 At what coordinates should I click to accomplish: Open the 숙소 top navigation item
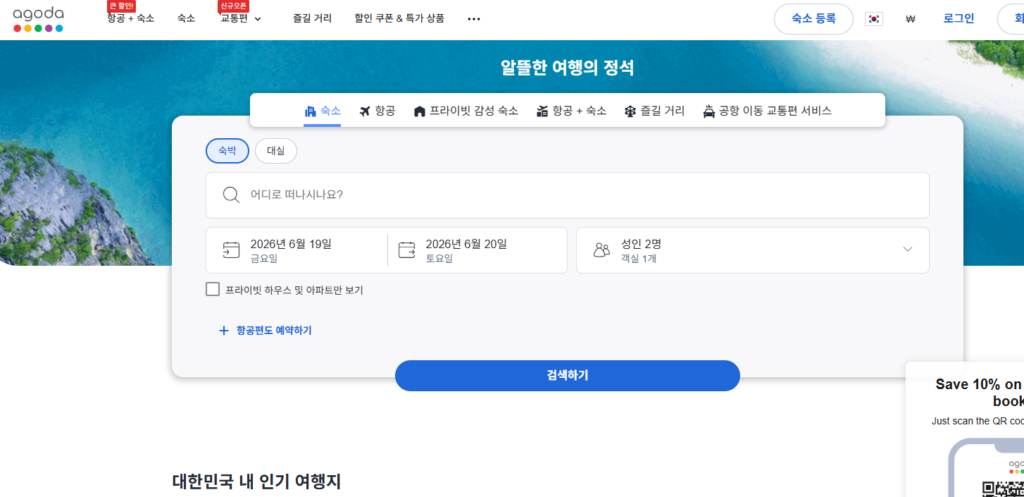pyautogui.click(x=186, y=19)
